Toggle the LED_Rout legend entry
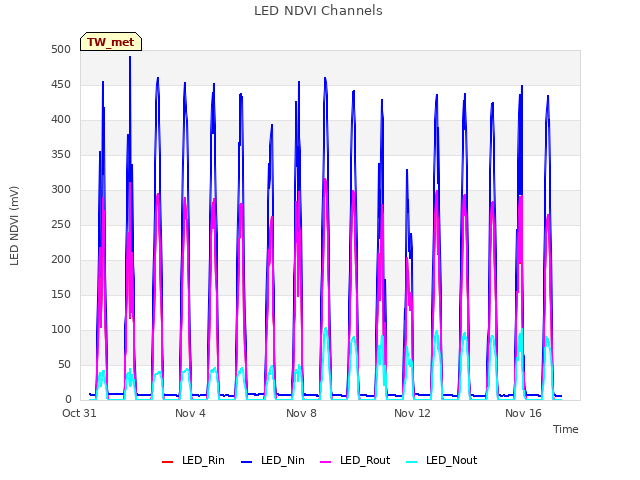 [x=355, y=460]
